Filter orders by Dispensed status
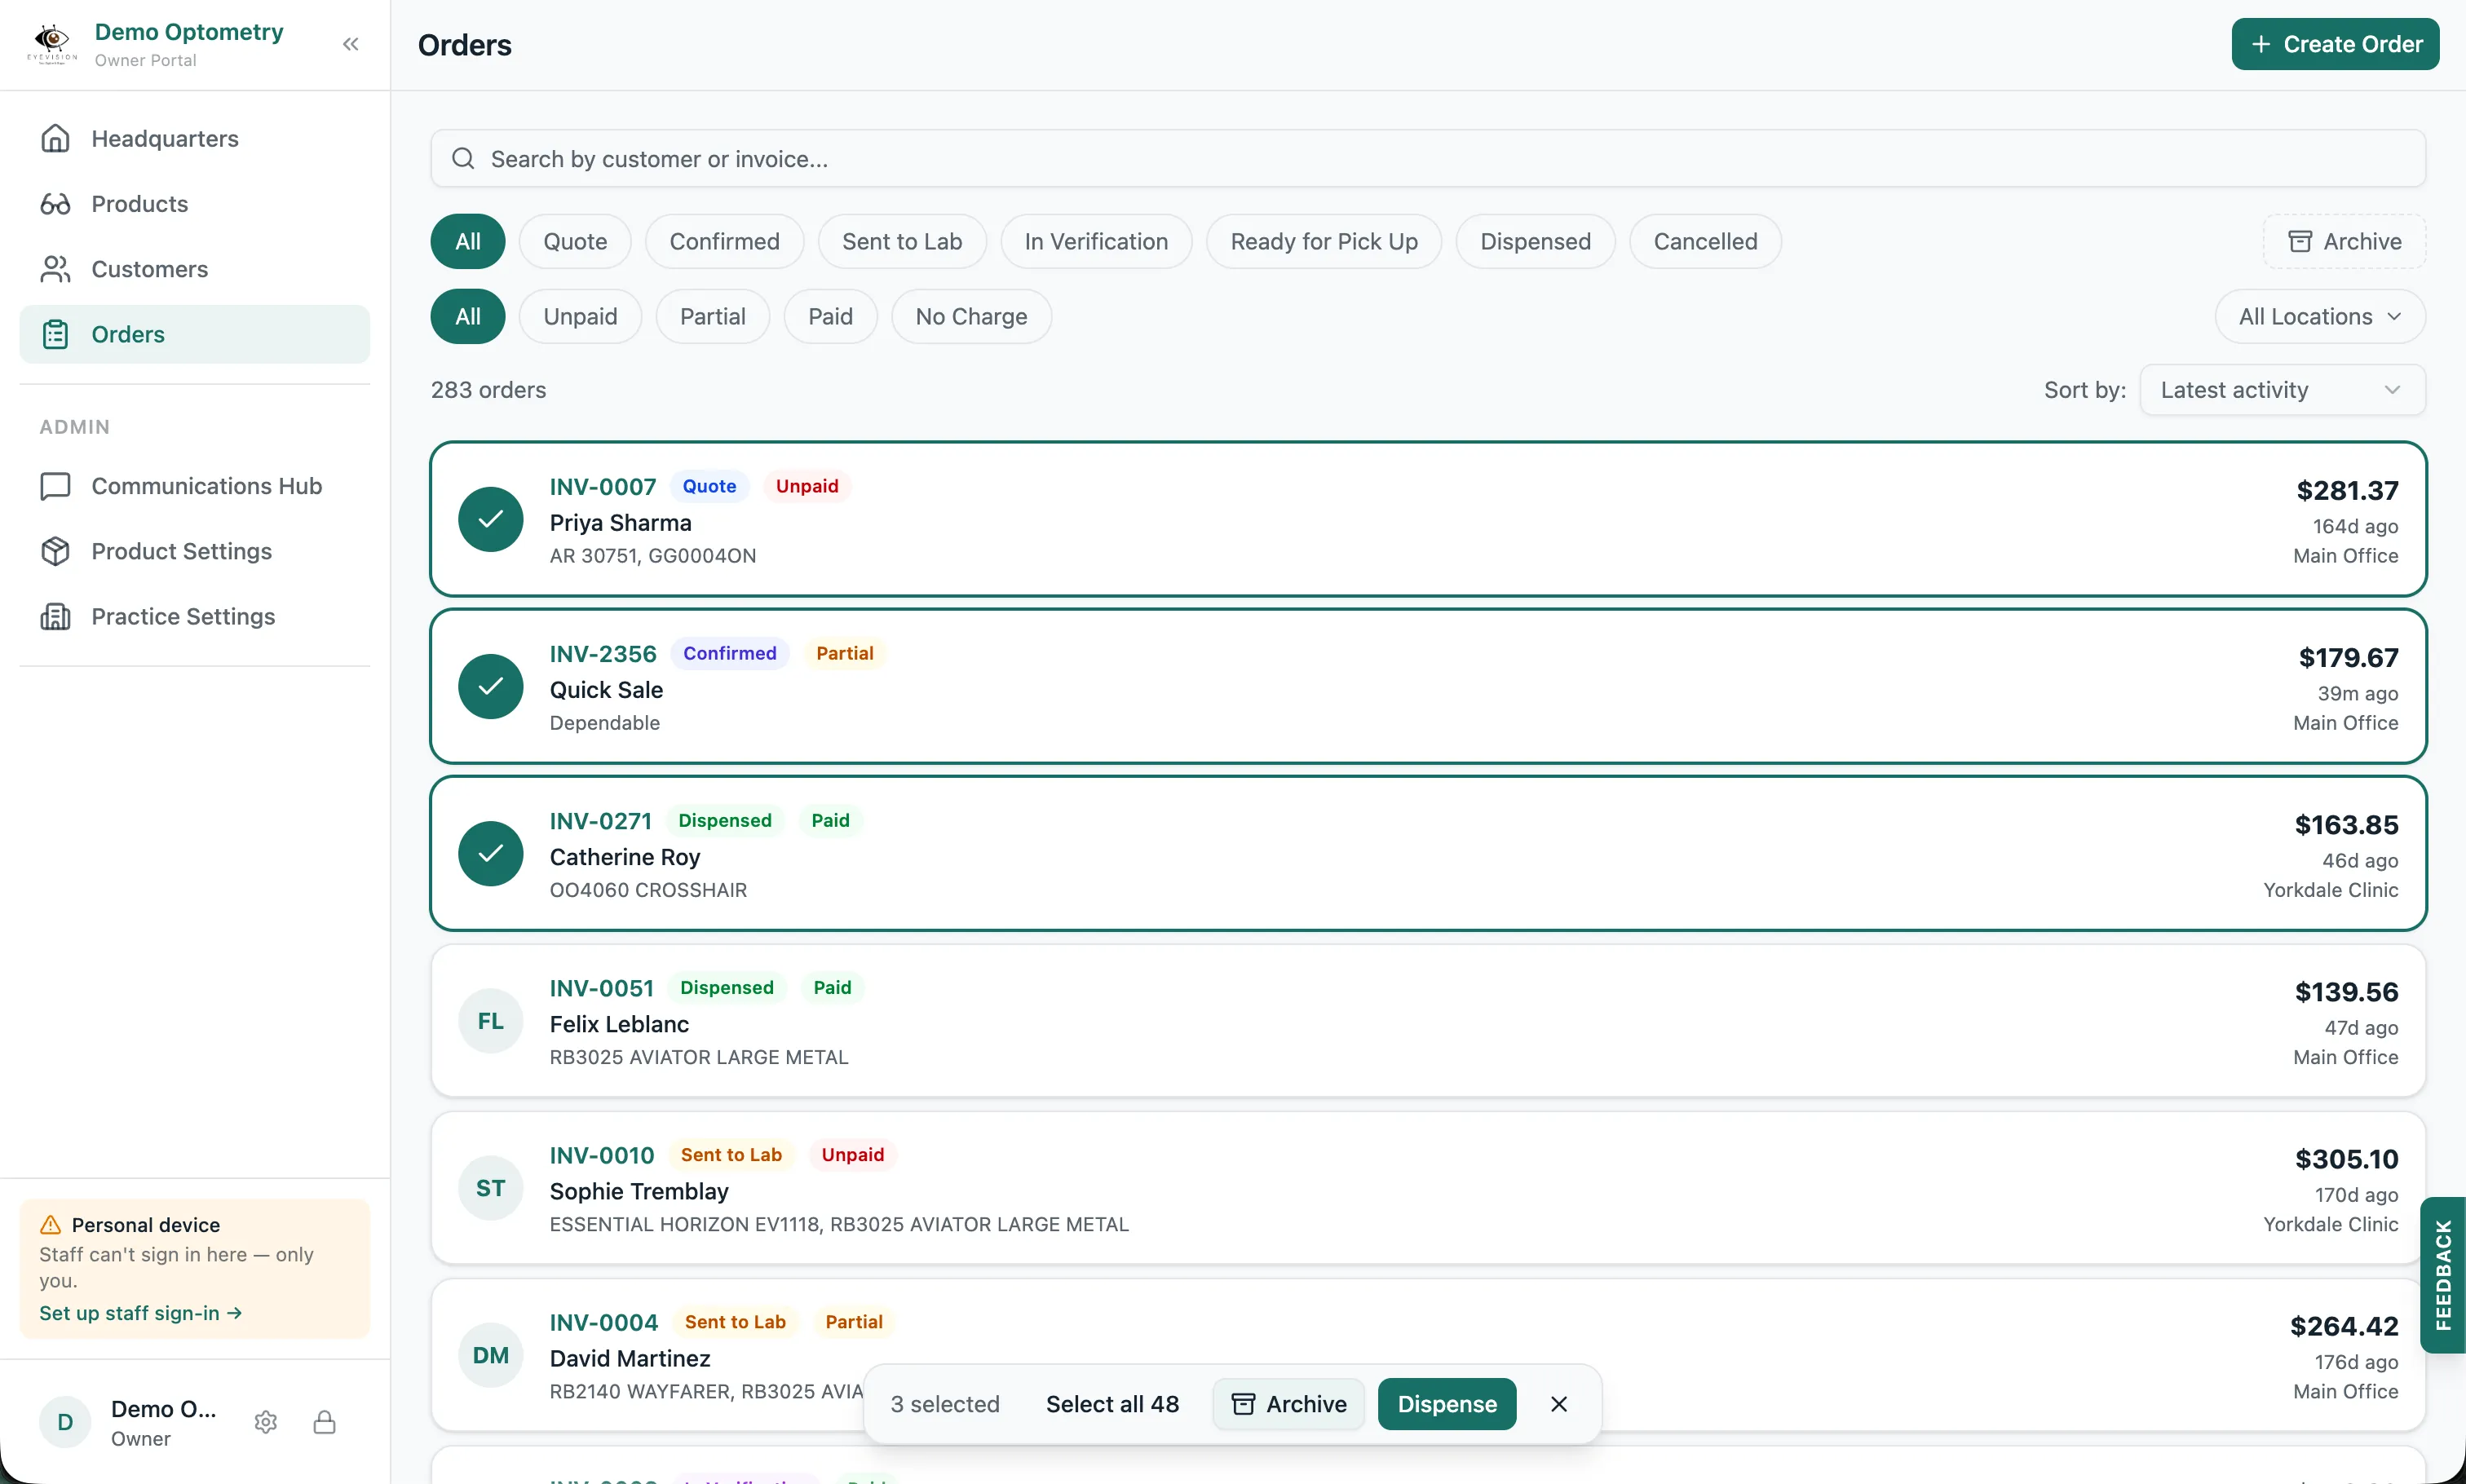This screenshot has width=2466, height=1484. pos(1535,241)
